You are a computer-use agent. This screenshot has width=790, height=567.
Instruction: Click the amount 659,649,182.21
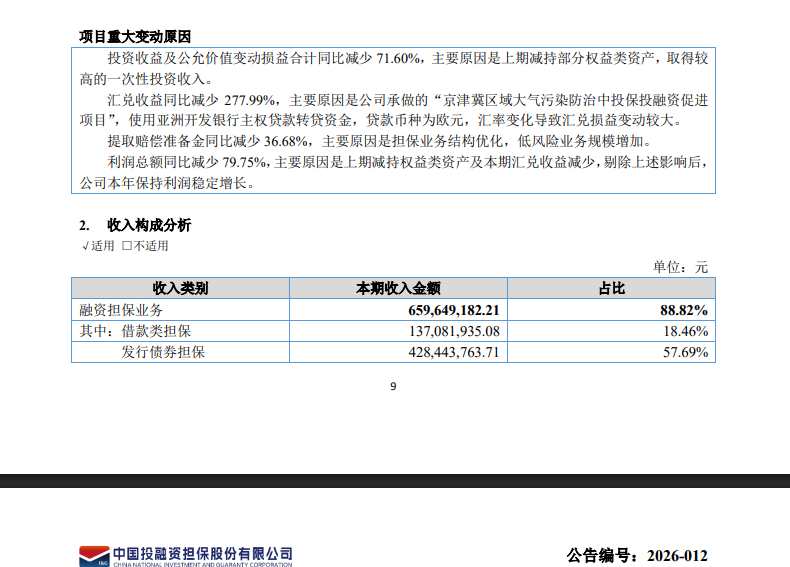coord(453,310)
